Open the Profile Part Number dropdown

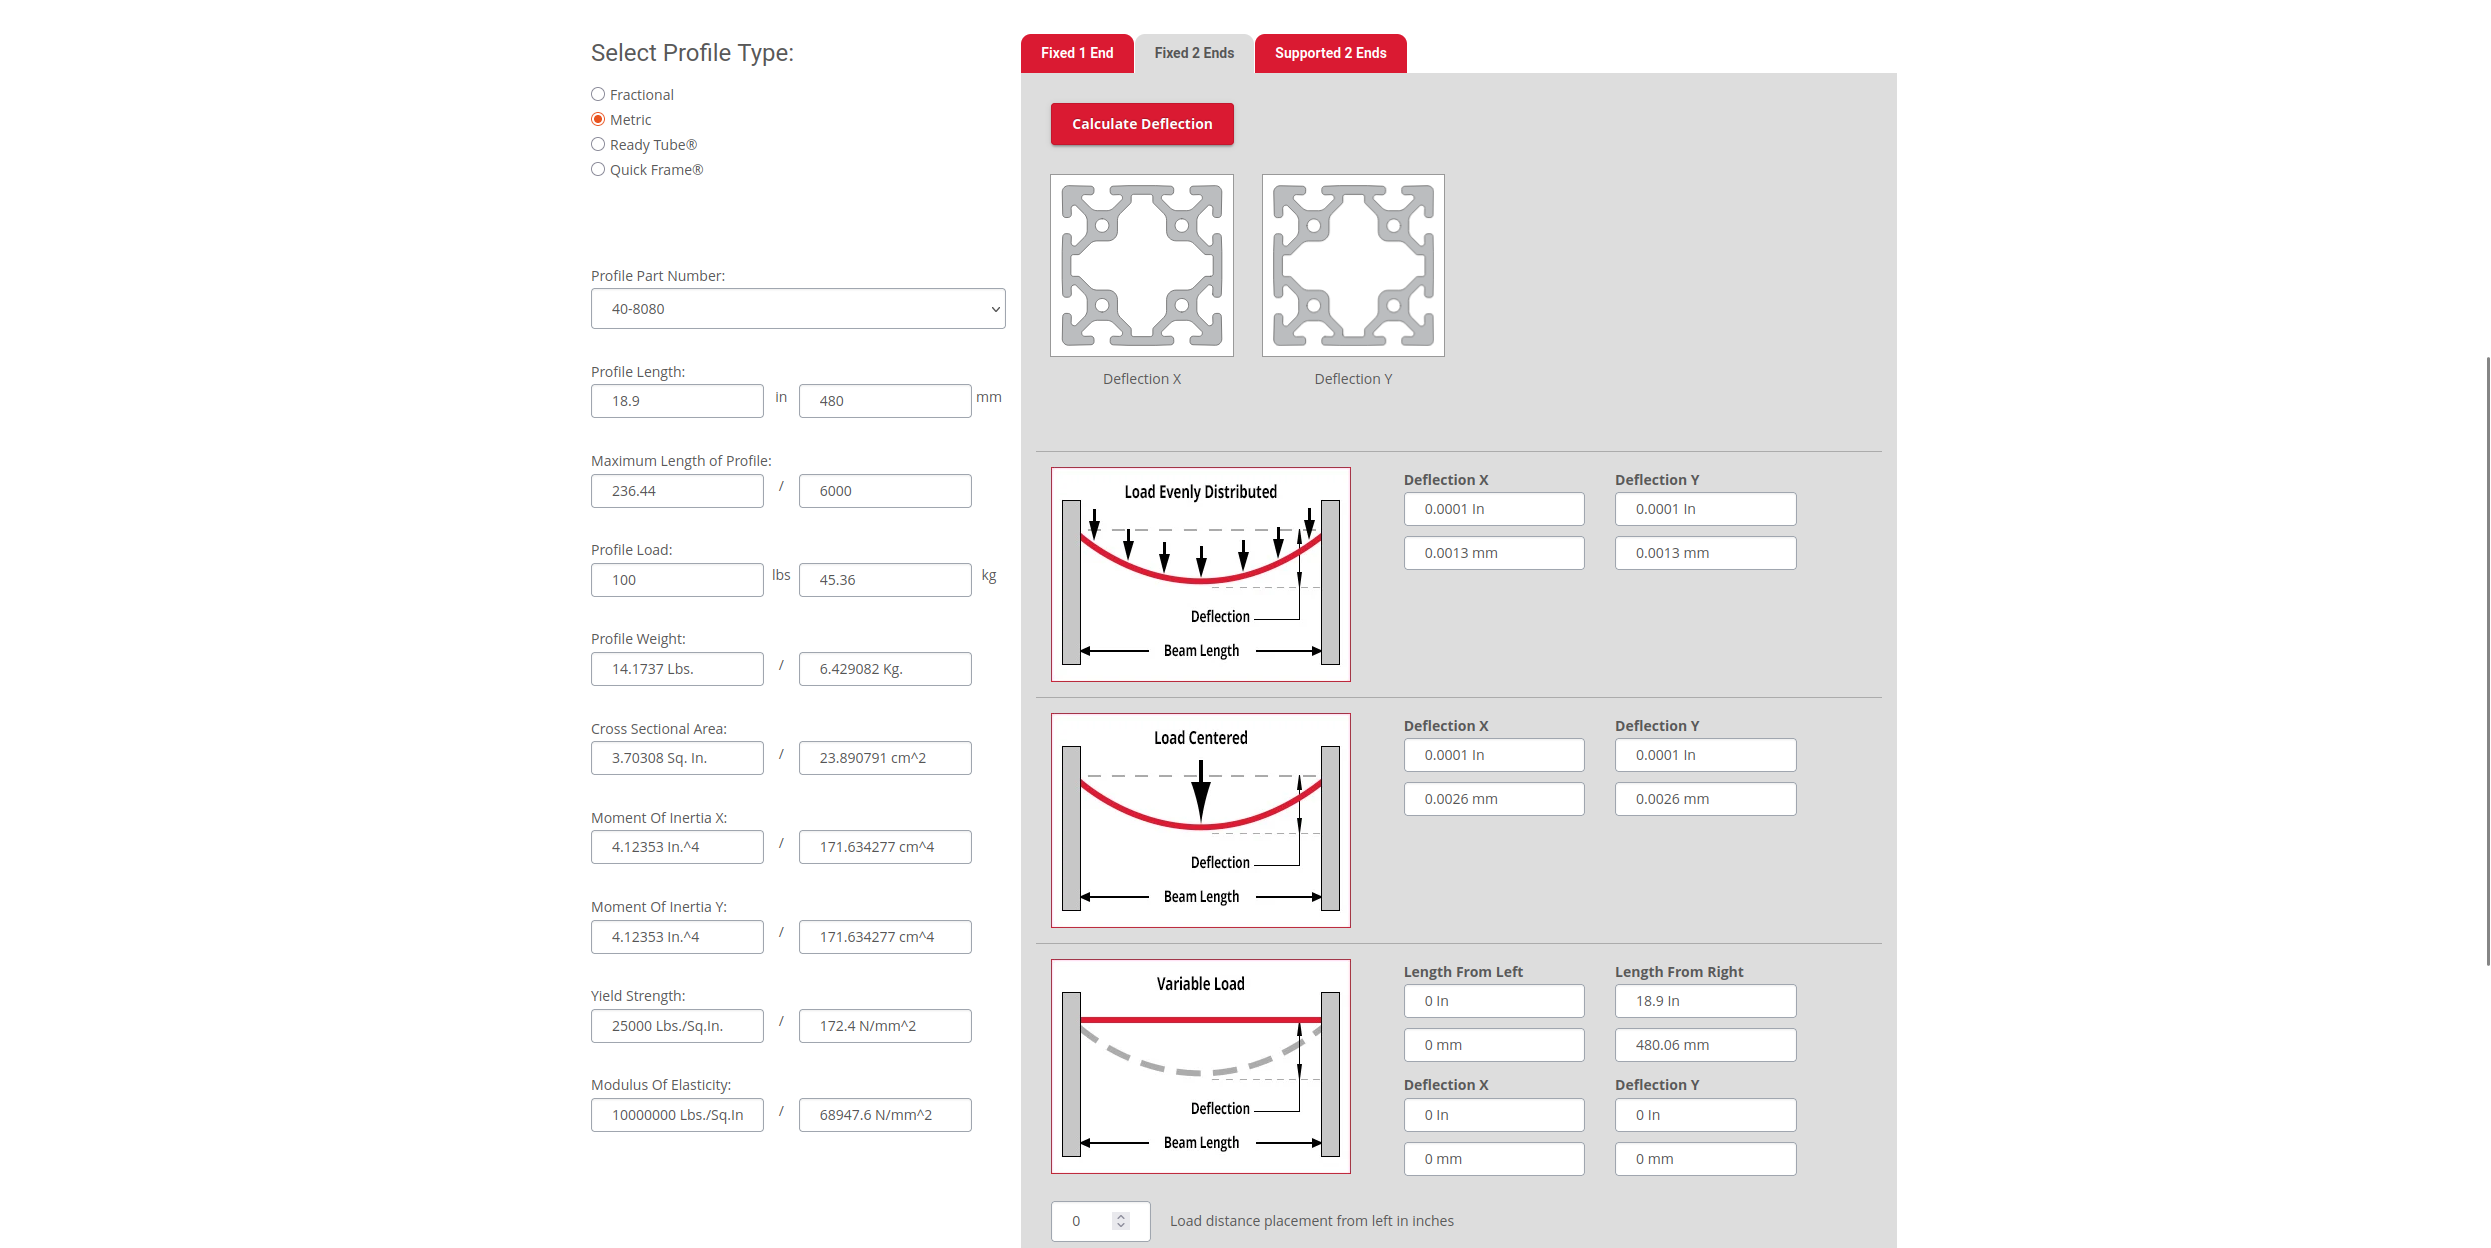[797, 309]
